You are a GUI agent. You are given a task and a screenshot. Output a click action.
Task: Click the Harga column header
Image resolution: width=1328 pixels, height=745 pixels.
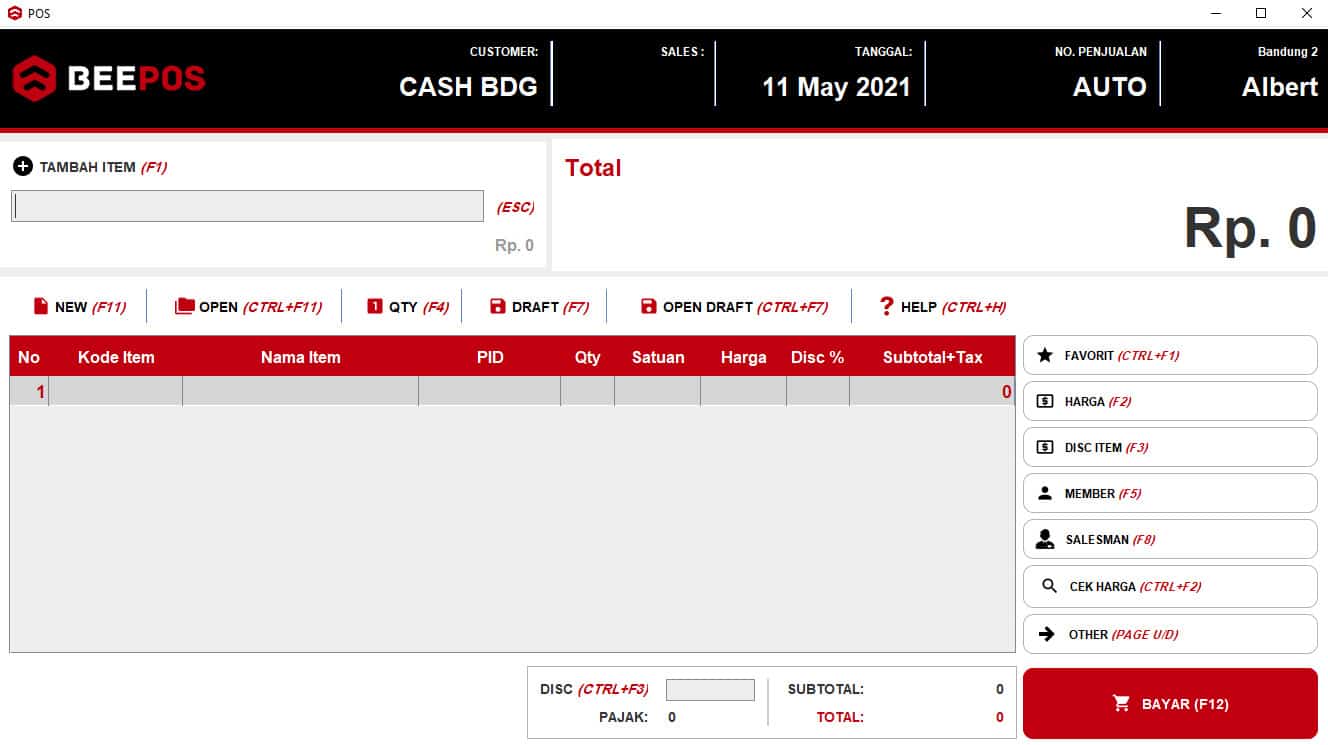[744, 357]
